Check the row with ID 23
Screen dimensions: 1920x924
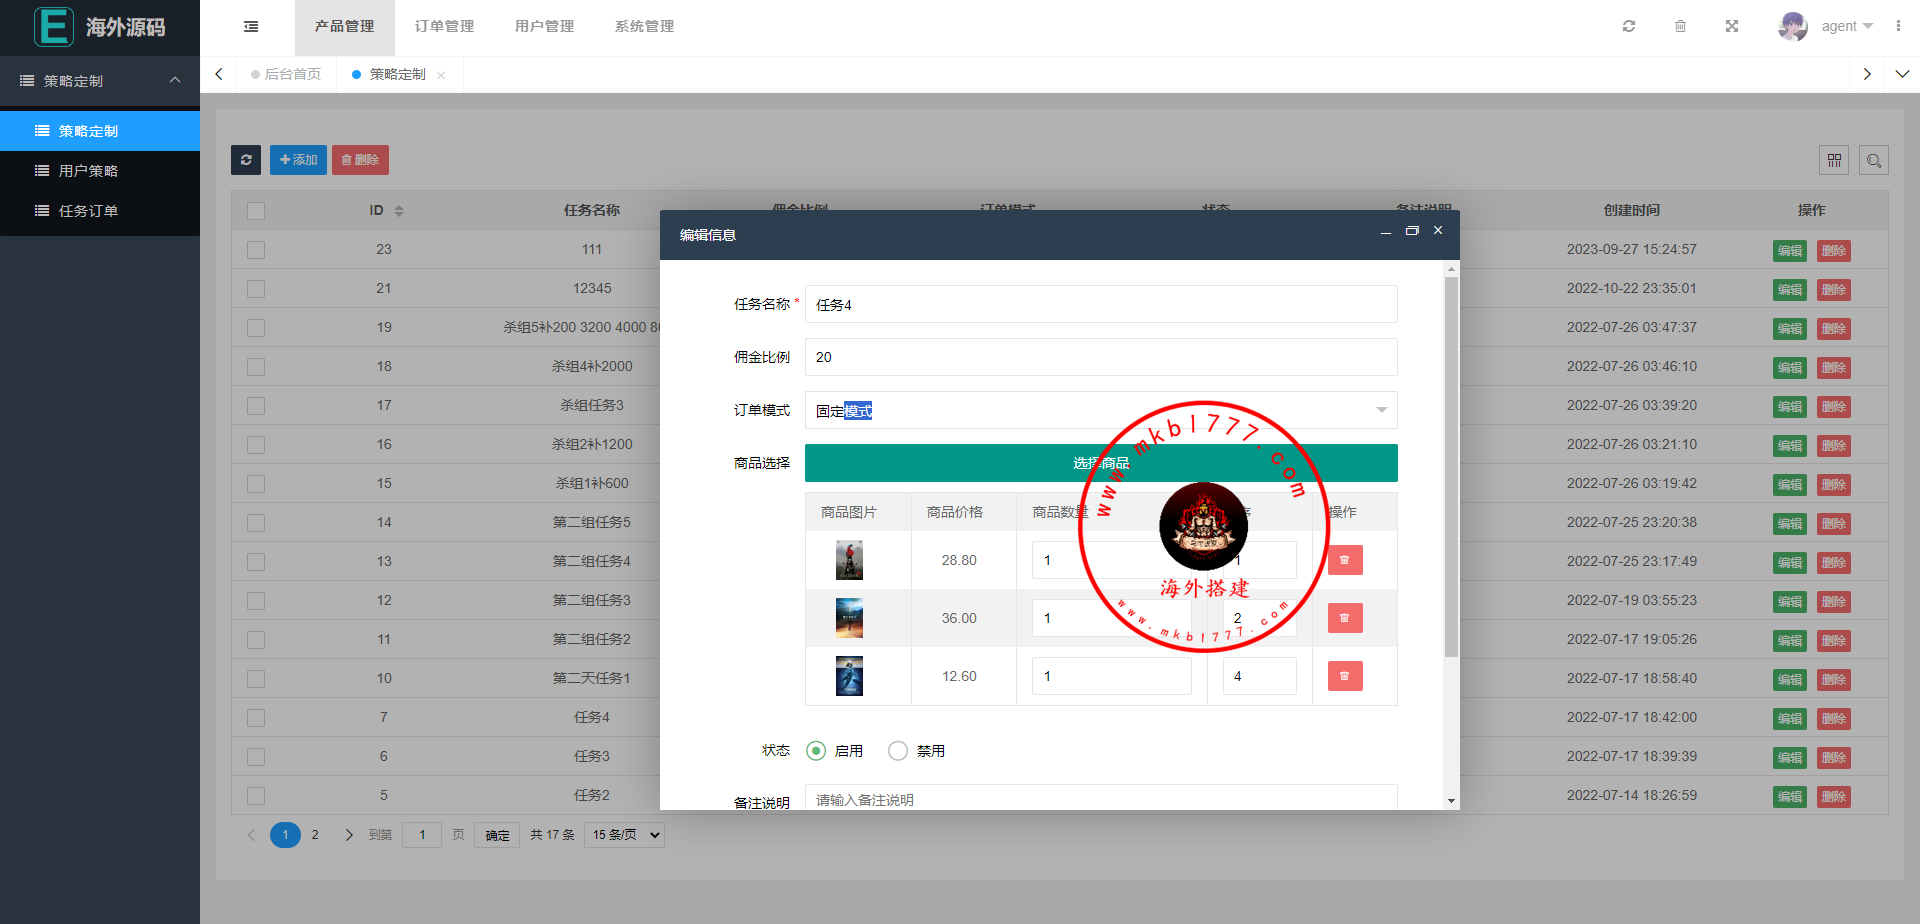256,250
